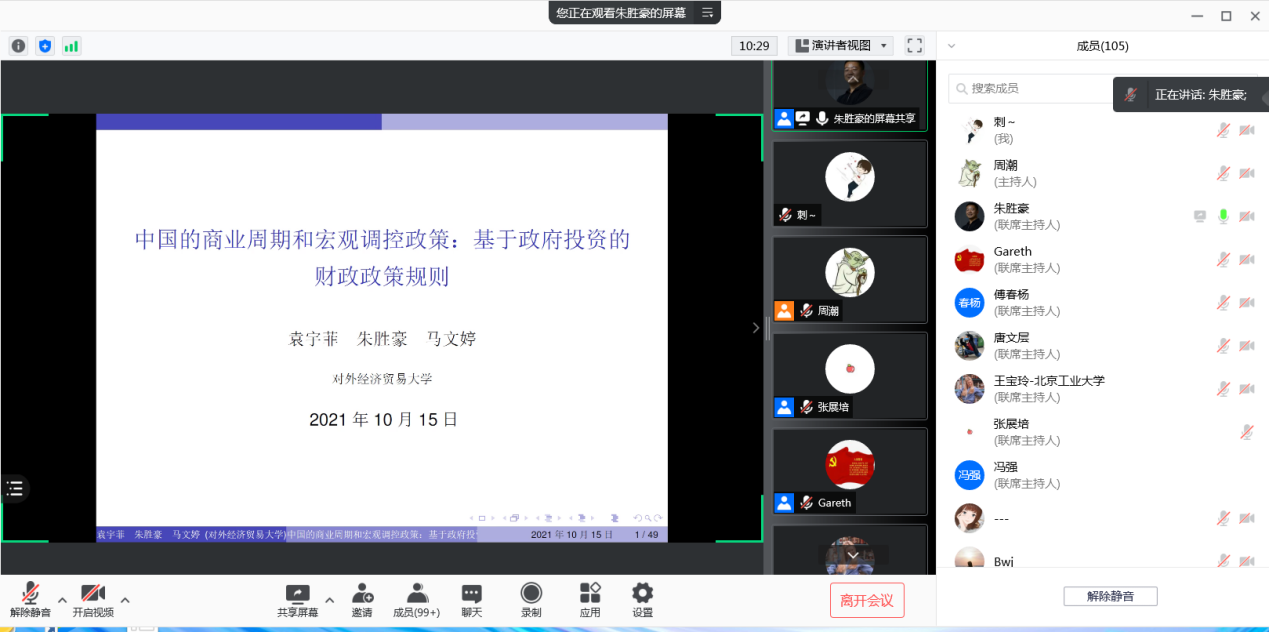Expand audio options arrow beside 解除静音

62,601
